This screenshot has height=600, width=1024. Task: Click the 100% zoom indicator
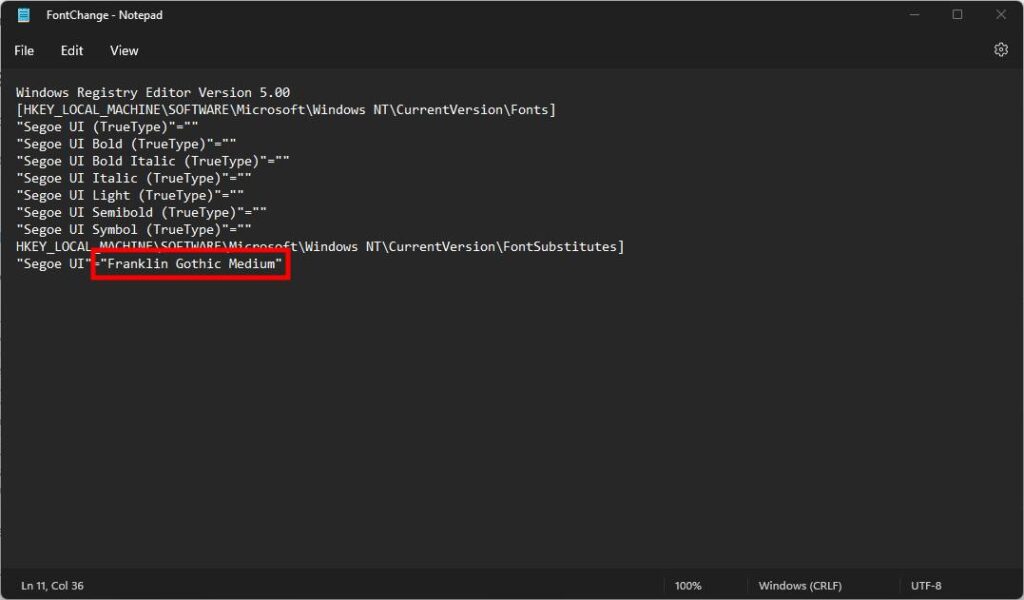(x=689, y=585)
